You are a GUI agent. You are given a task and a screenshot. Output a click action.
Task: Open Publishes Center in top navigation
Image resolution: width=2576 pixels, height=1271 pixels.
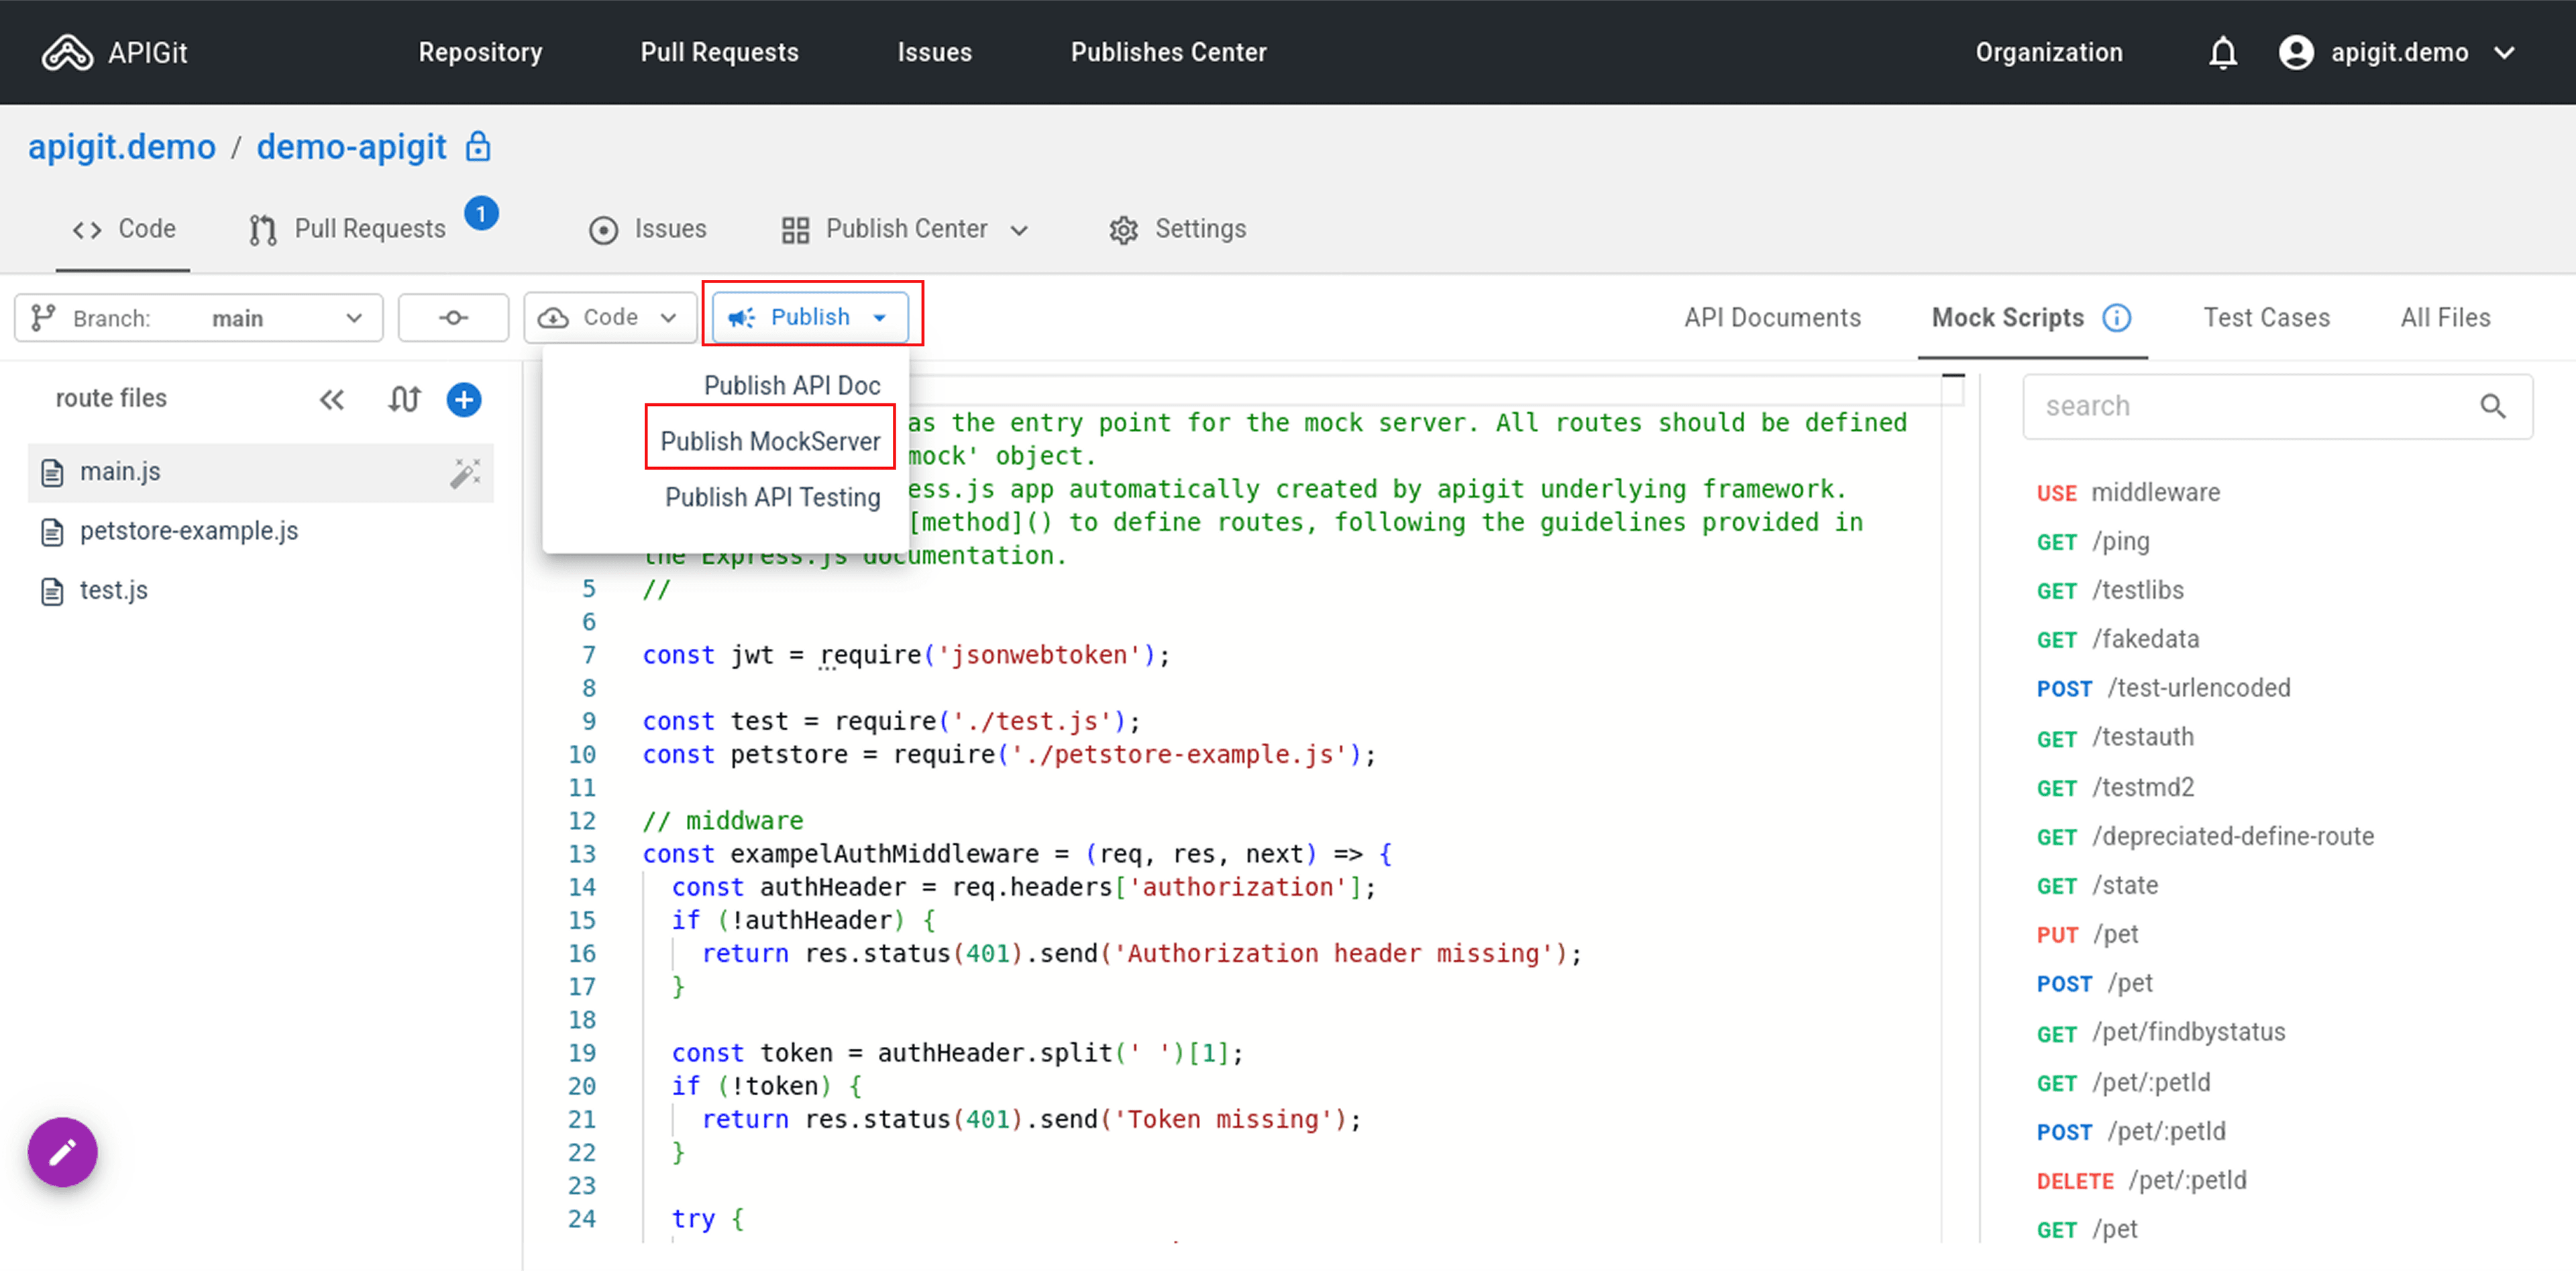(x=1168, y=52)
